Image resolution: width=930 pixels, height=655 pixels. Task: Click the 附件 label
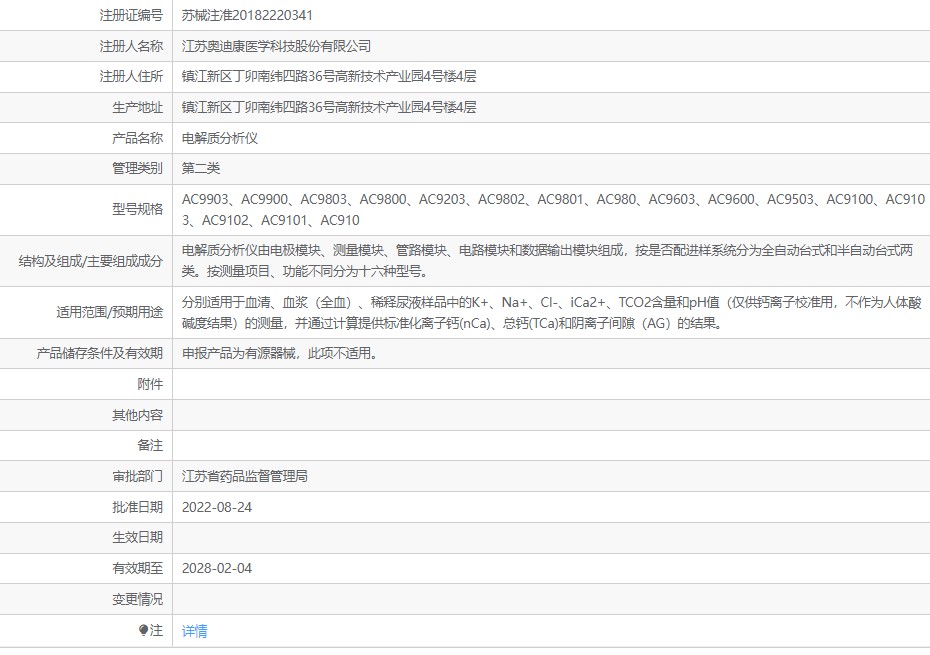(150, 384)
